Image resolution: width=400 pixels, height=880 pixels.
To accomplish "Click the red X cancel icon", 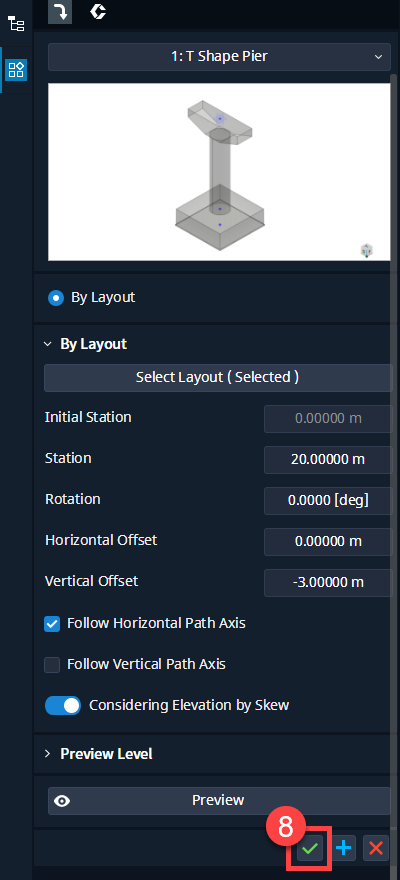I will pos(376,848).
